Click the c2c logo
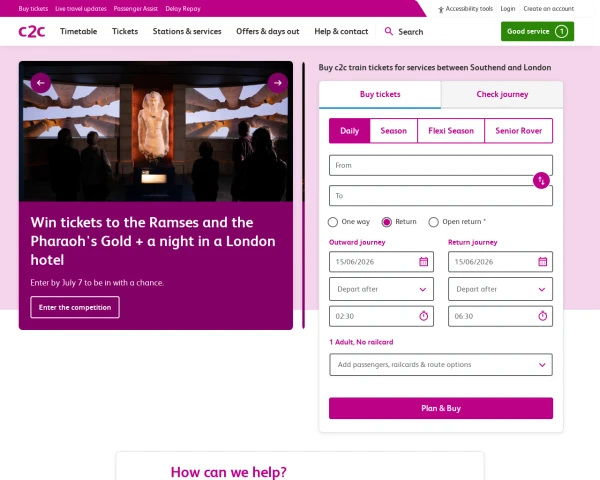This screenshot has width=600, height=480. click(x=32, y=31)
